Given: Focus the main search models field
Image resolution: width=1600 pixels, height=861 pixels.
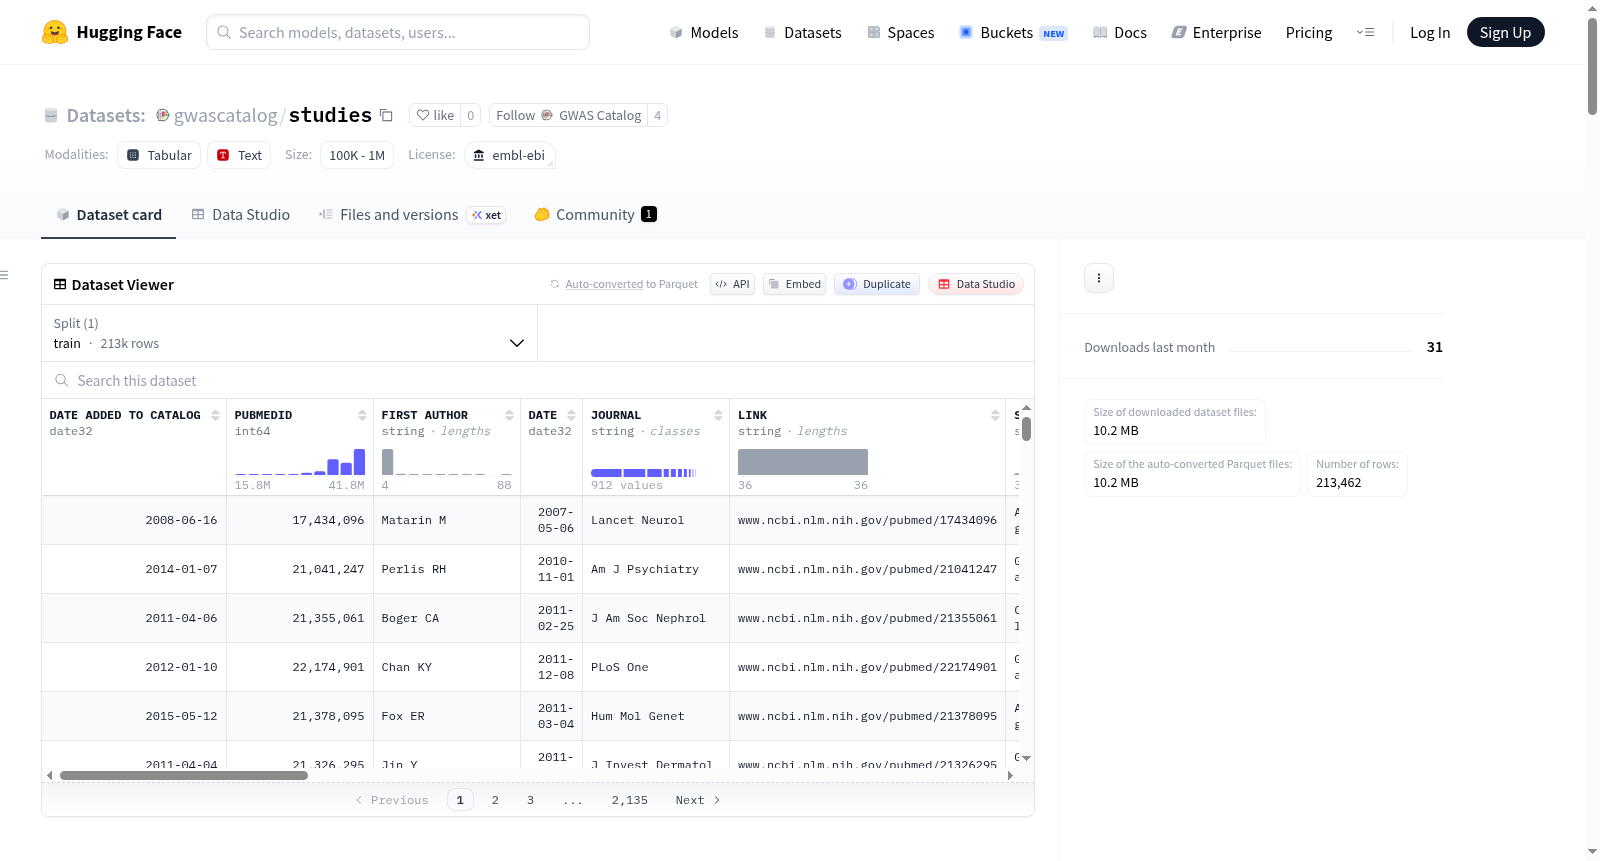Looking at the screenshot, I should point(398,32).
